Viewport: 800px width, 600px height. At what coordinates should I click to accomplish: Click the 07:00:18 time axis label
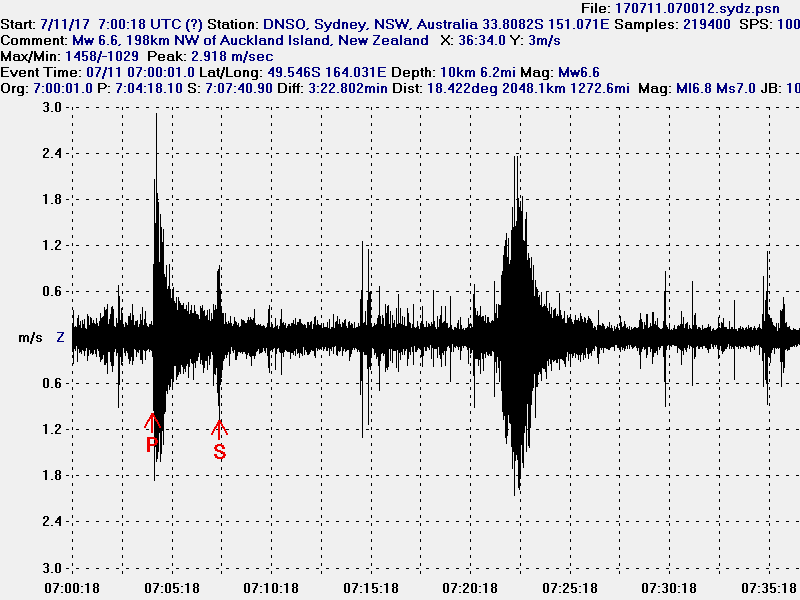coord(73,588)
